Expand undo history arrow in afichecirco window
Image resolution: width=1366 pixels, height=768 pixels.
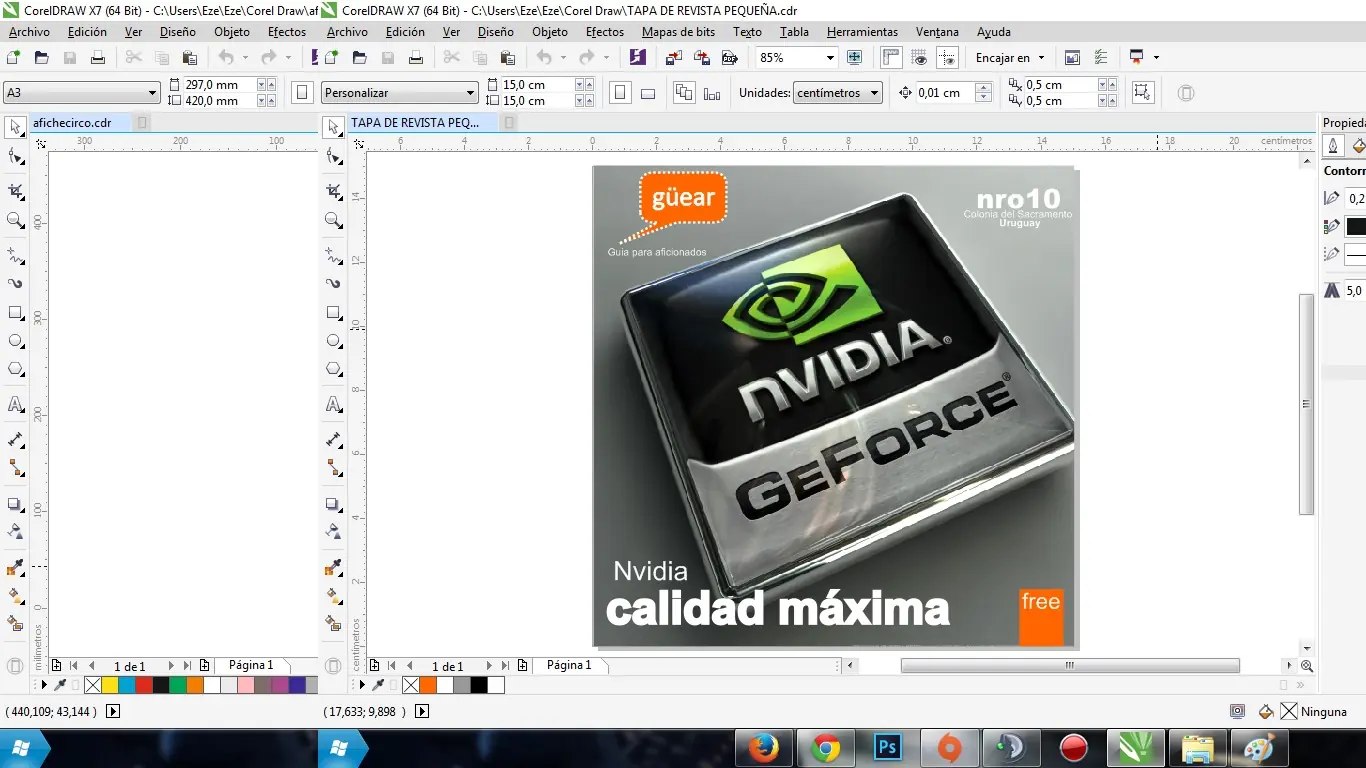[x=245, y=58]
